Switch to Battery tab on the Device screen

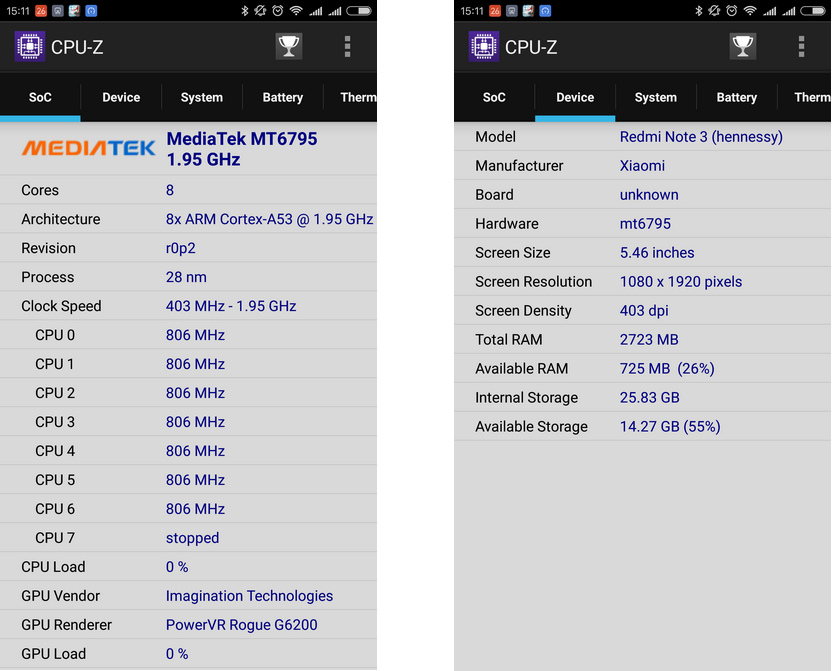(737, 97)
